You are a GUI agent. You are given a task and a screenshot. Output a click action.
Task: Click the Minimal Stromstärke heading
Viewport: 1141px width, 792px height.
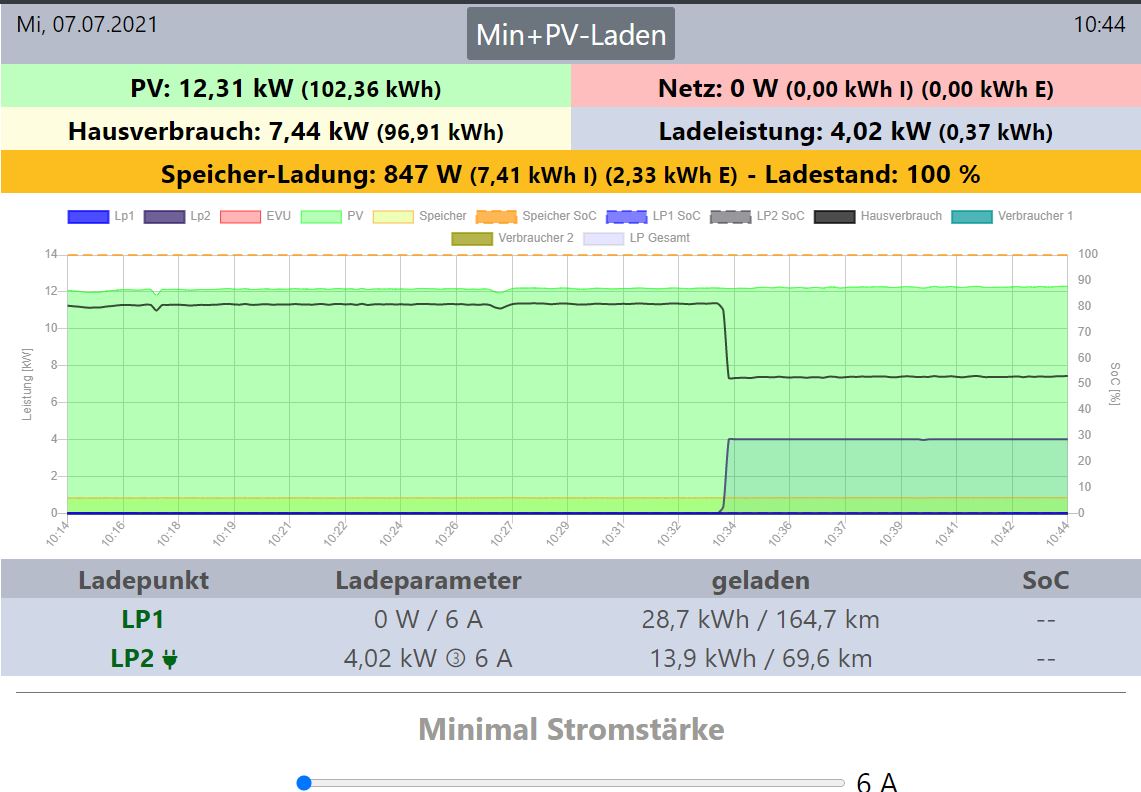click(x=571, y=729)
